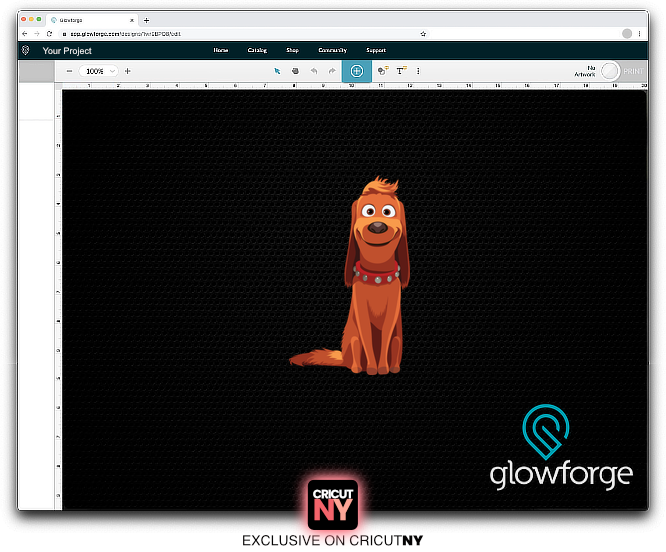Screen dimensions: 666x552
Task: Select the text T tool
Action: [401, 71]
